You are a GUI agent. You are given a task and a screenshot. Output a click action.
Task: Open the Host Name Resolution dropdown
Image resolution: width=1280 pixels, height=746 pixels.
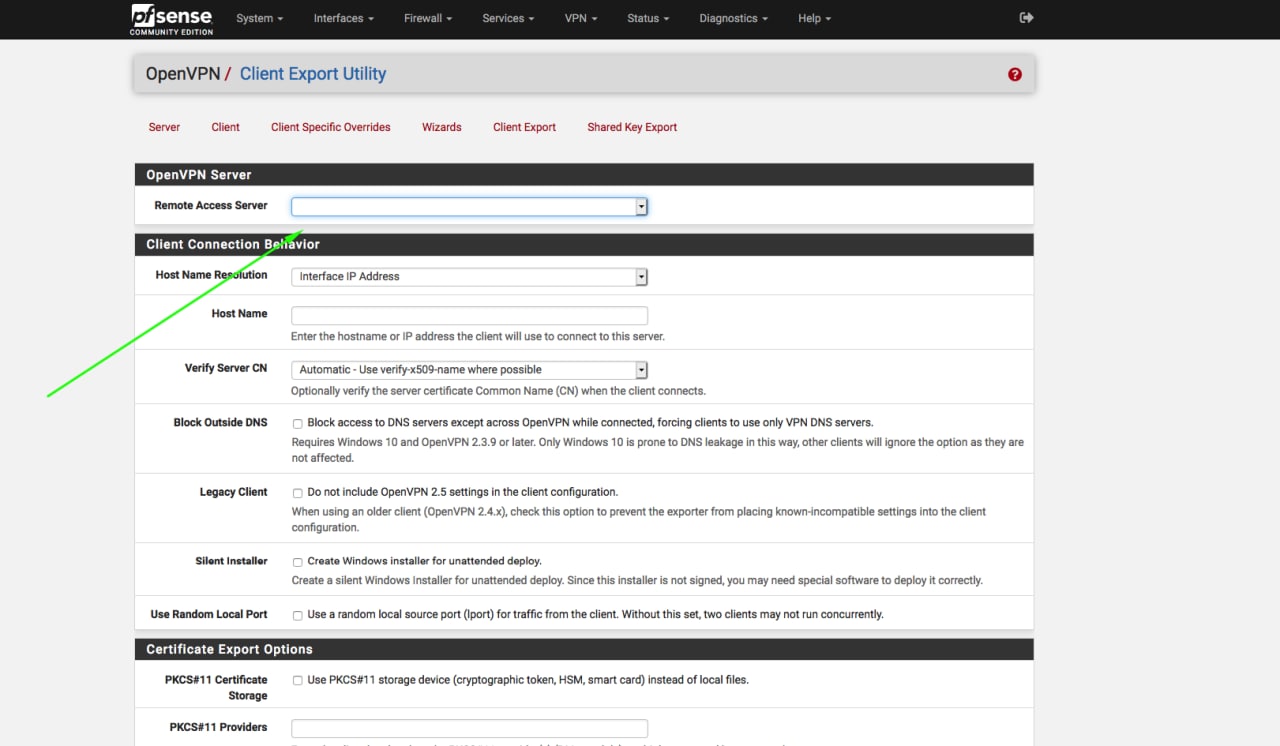pyautogui.click(x=470, y=277)
